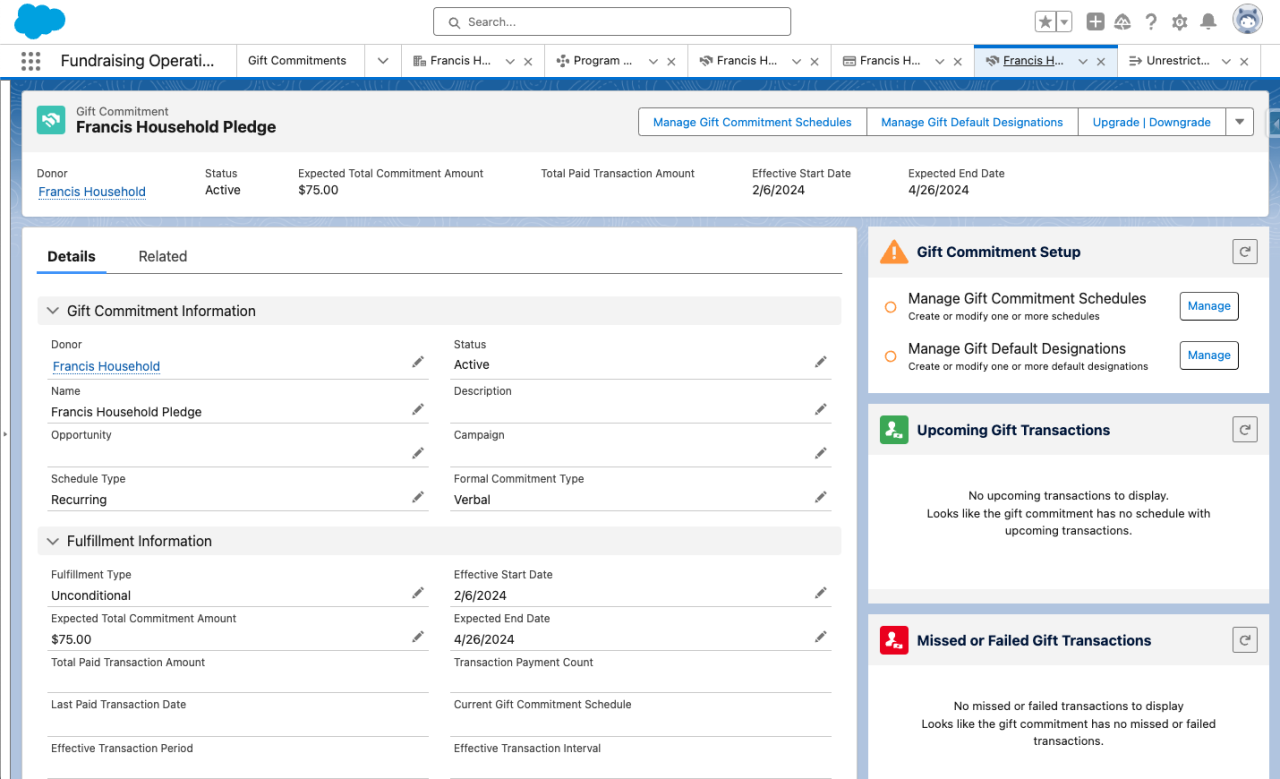The width and height of the screenshot is (1280, 779).
Task: Refresh the Upcoming Gift Transactions panel
Action: click(x=1245, y=430)
